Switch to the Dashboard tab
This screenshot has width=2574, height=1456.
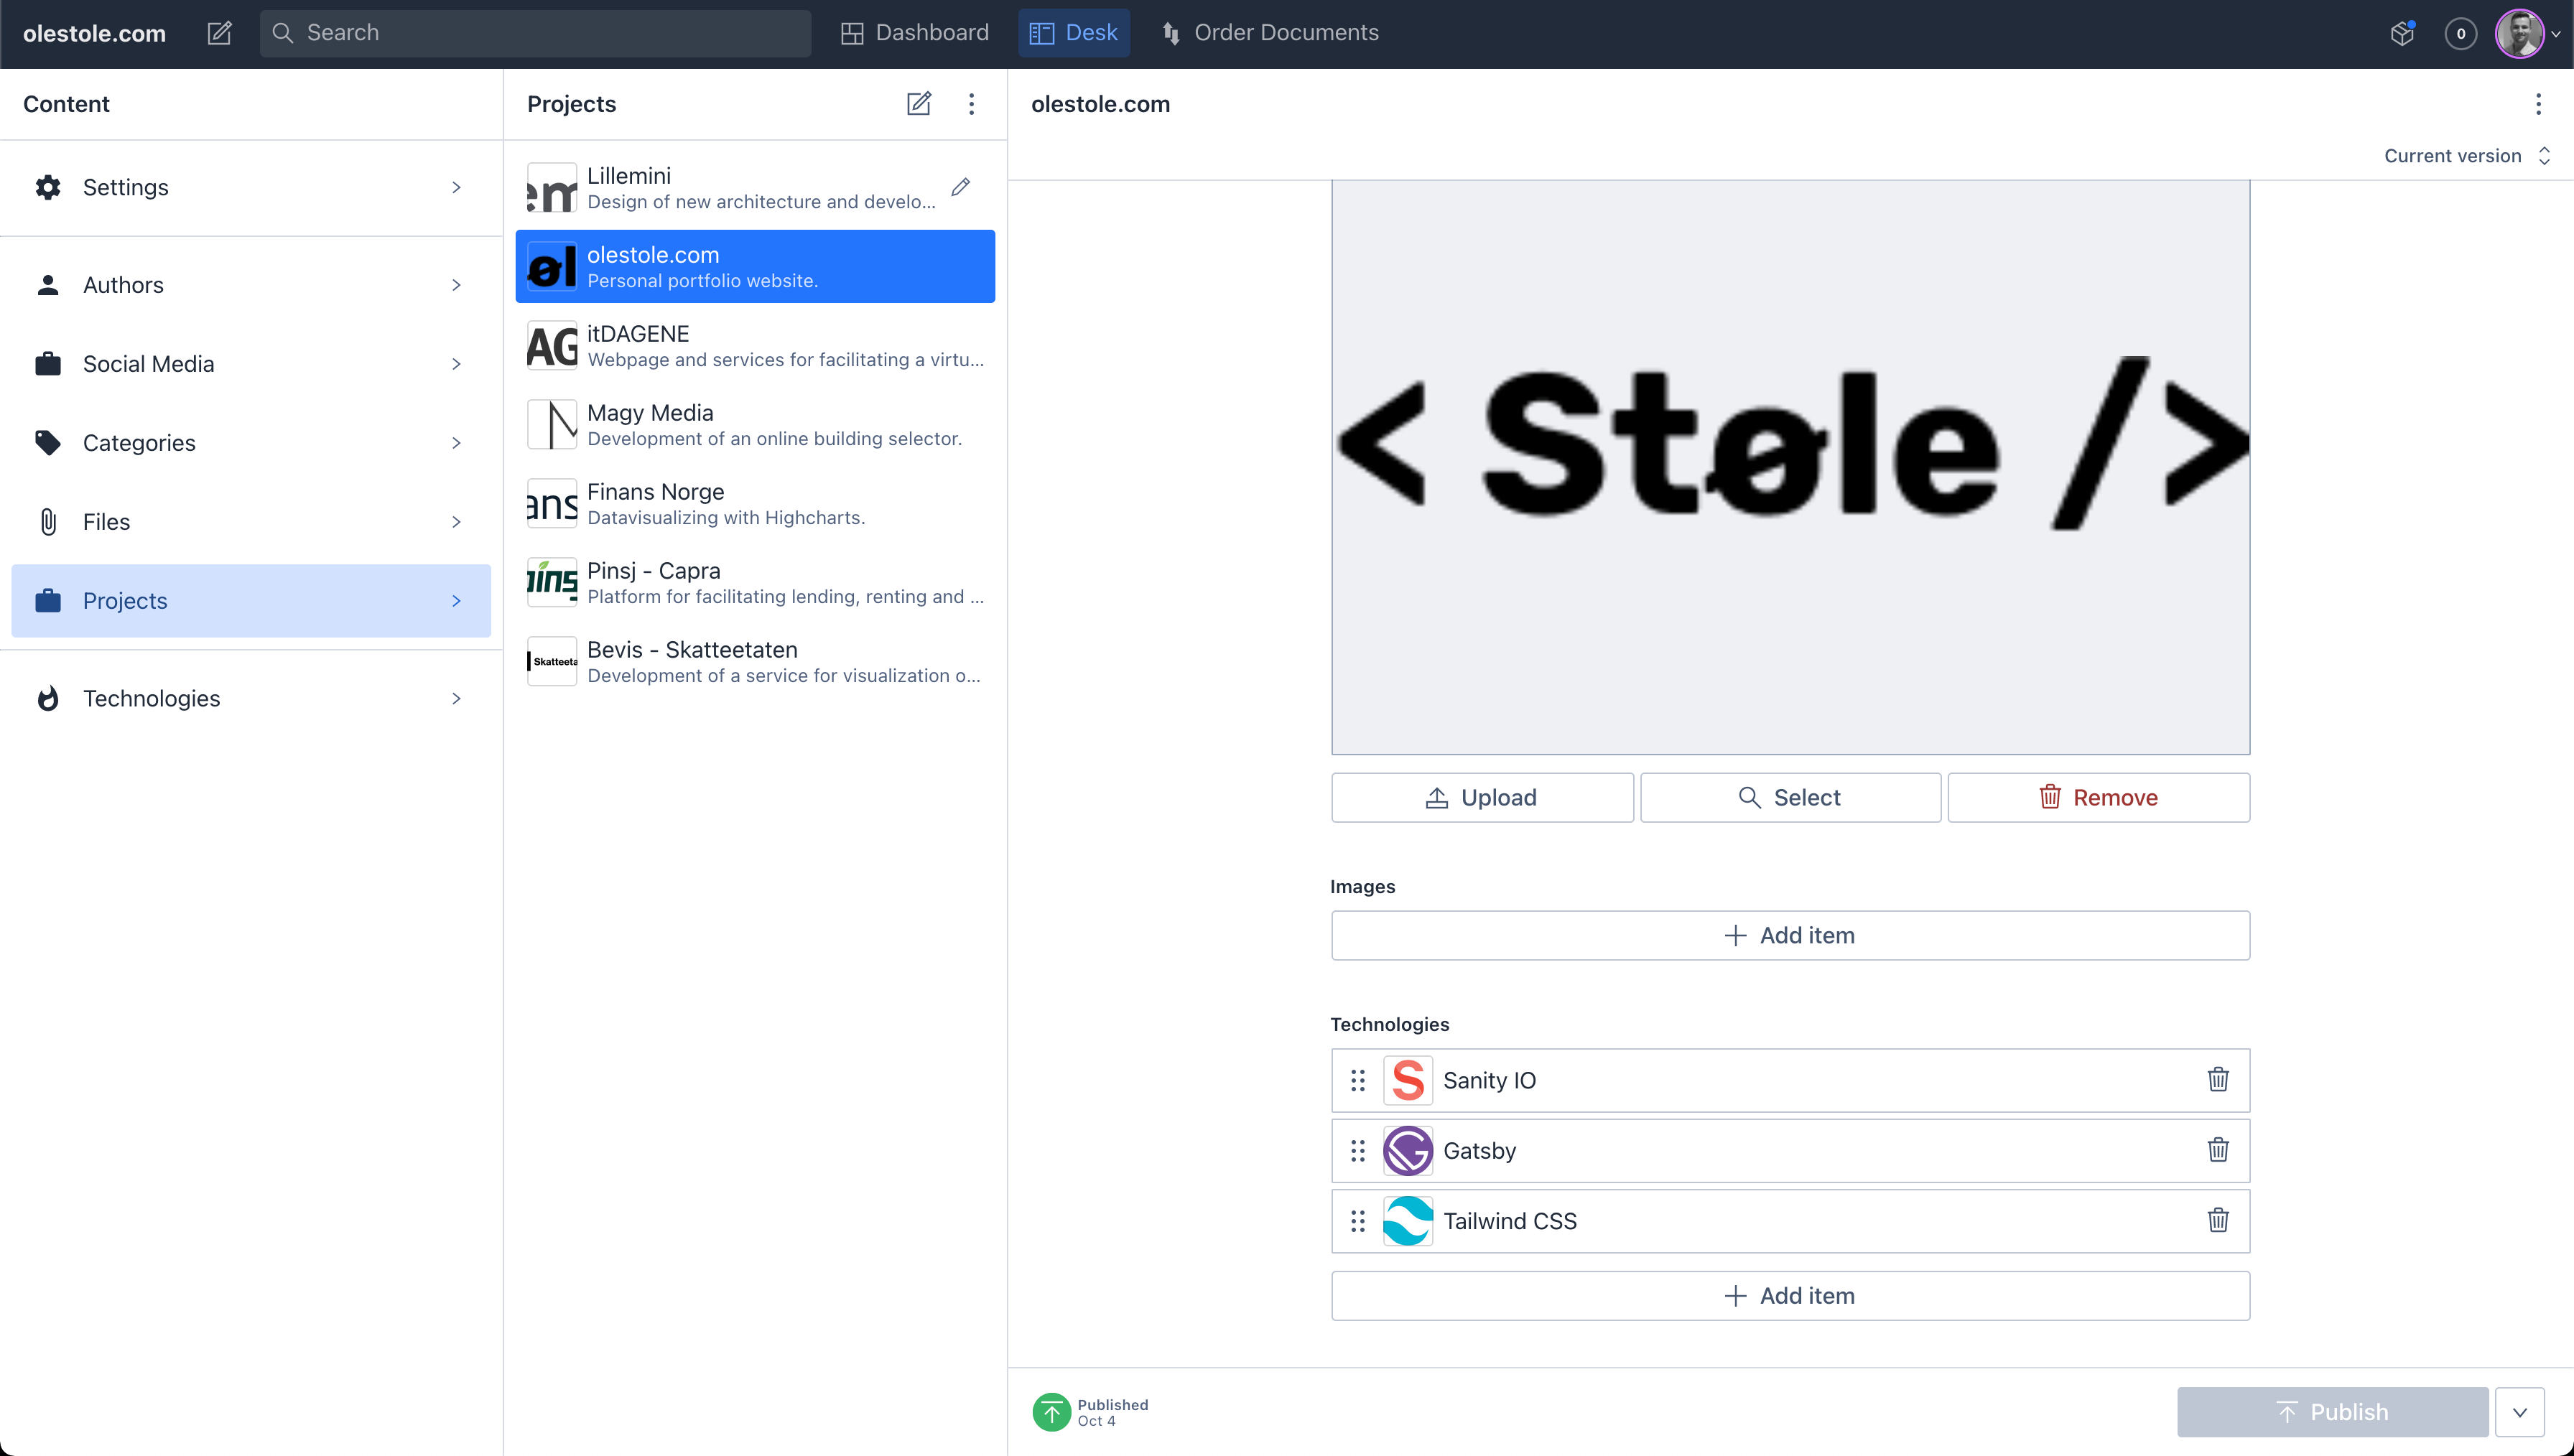914,33
